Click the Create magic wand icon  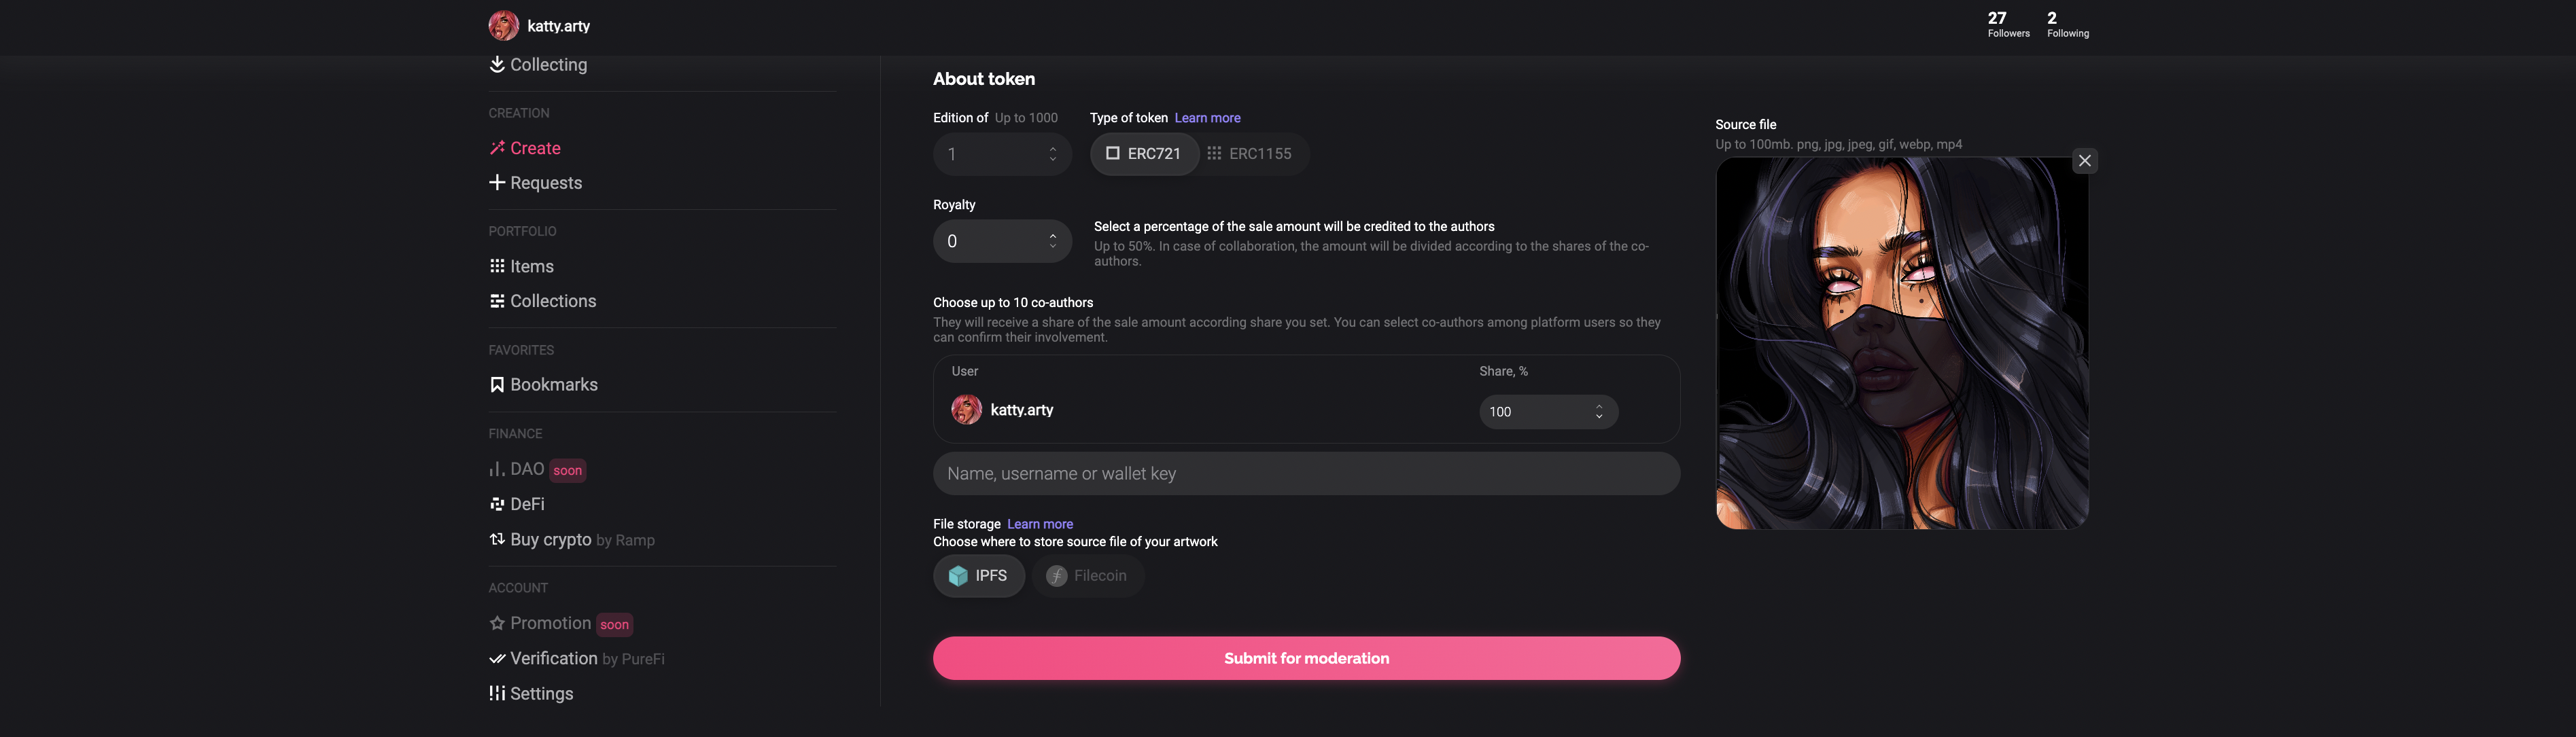point(496,148)
